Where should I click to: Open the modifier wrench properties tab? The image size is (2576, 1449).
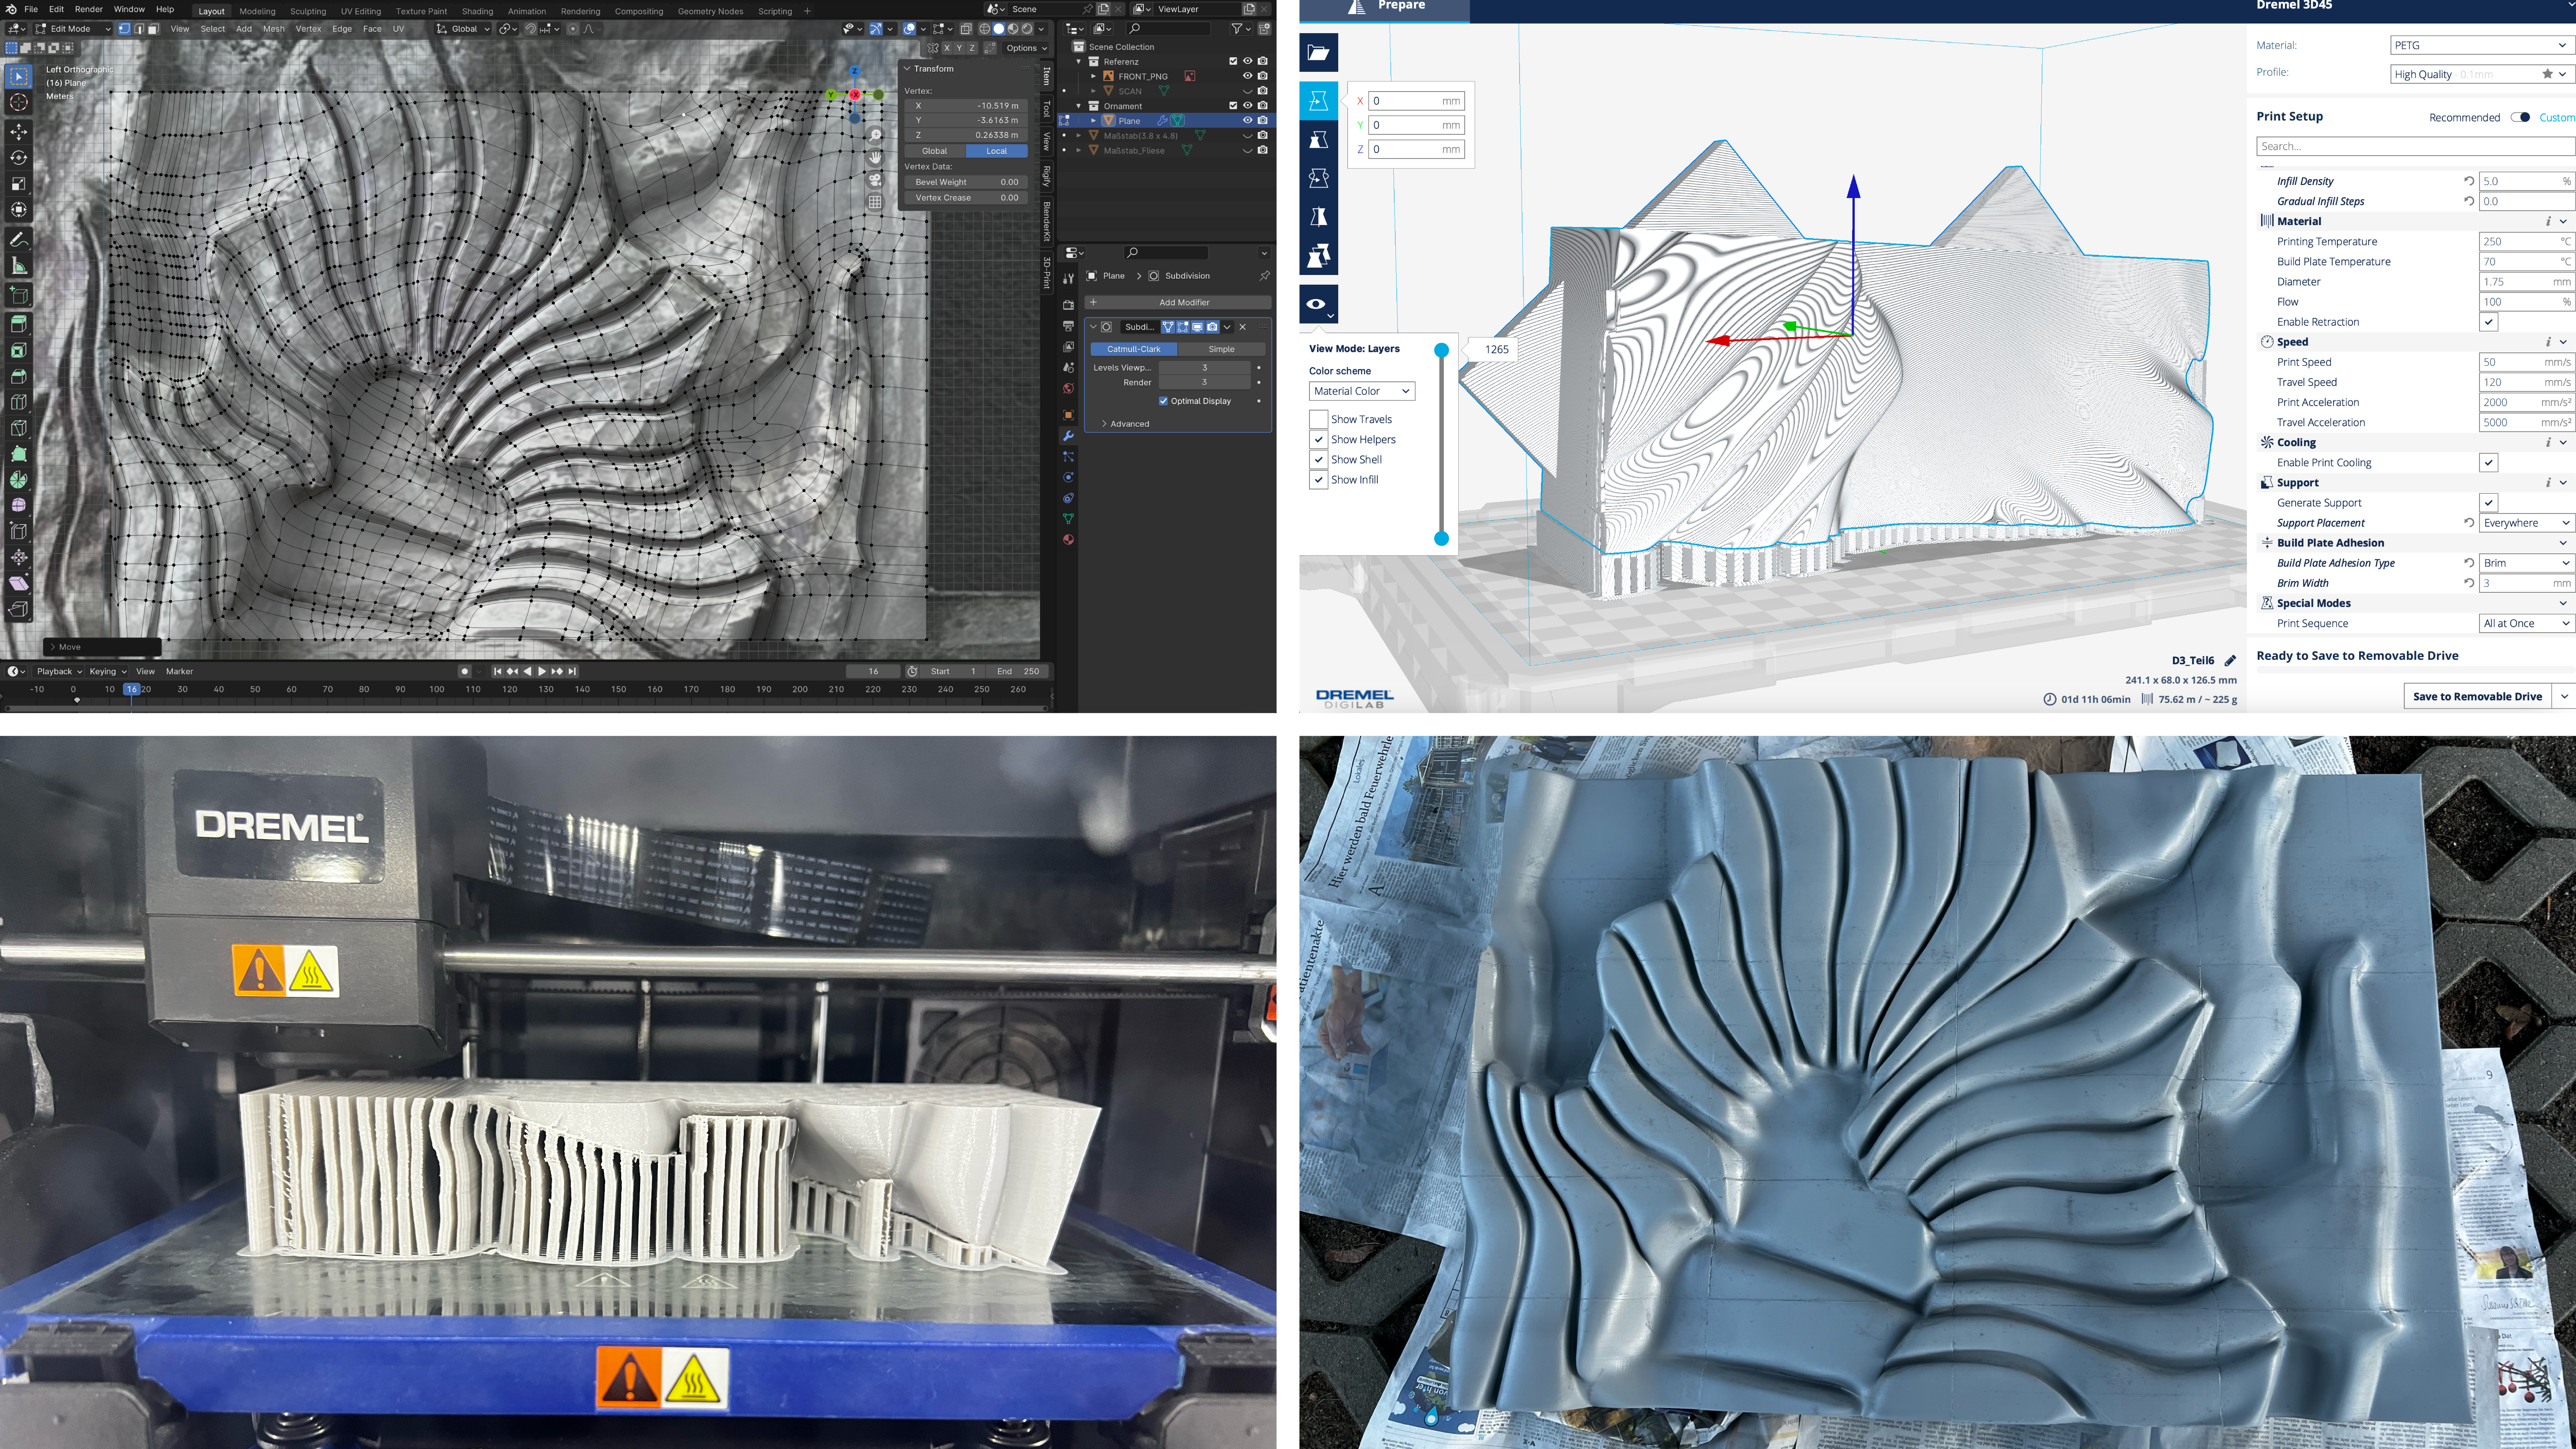pos(1068,436)
